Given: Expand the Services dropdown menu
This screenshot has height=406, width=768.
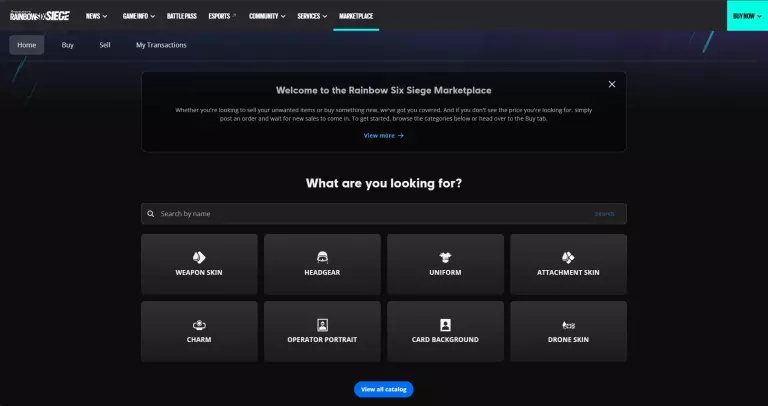Looking at the screenshot, I should [312, 16].
